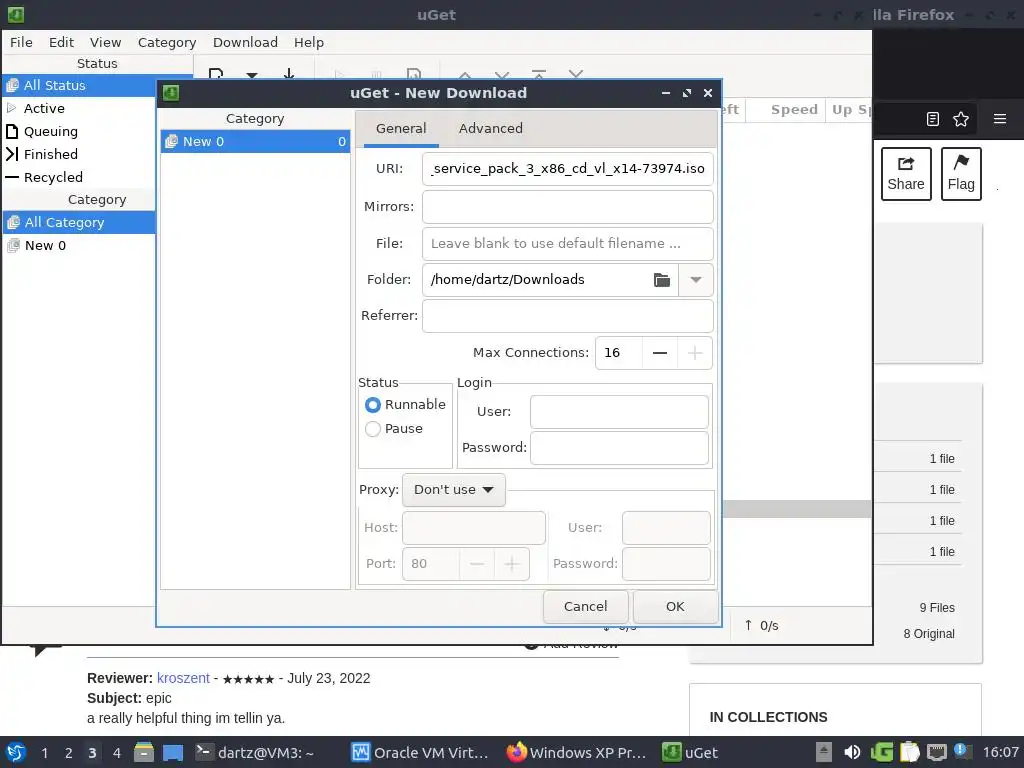Open the clipboard manager tray icon
Image resolution: width=1024 pixels, height=768 pixels.
(909, 752)
